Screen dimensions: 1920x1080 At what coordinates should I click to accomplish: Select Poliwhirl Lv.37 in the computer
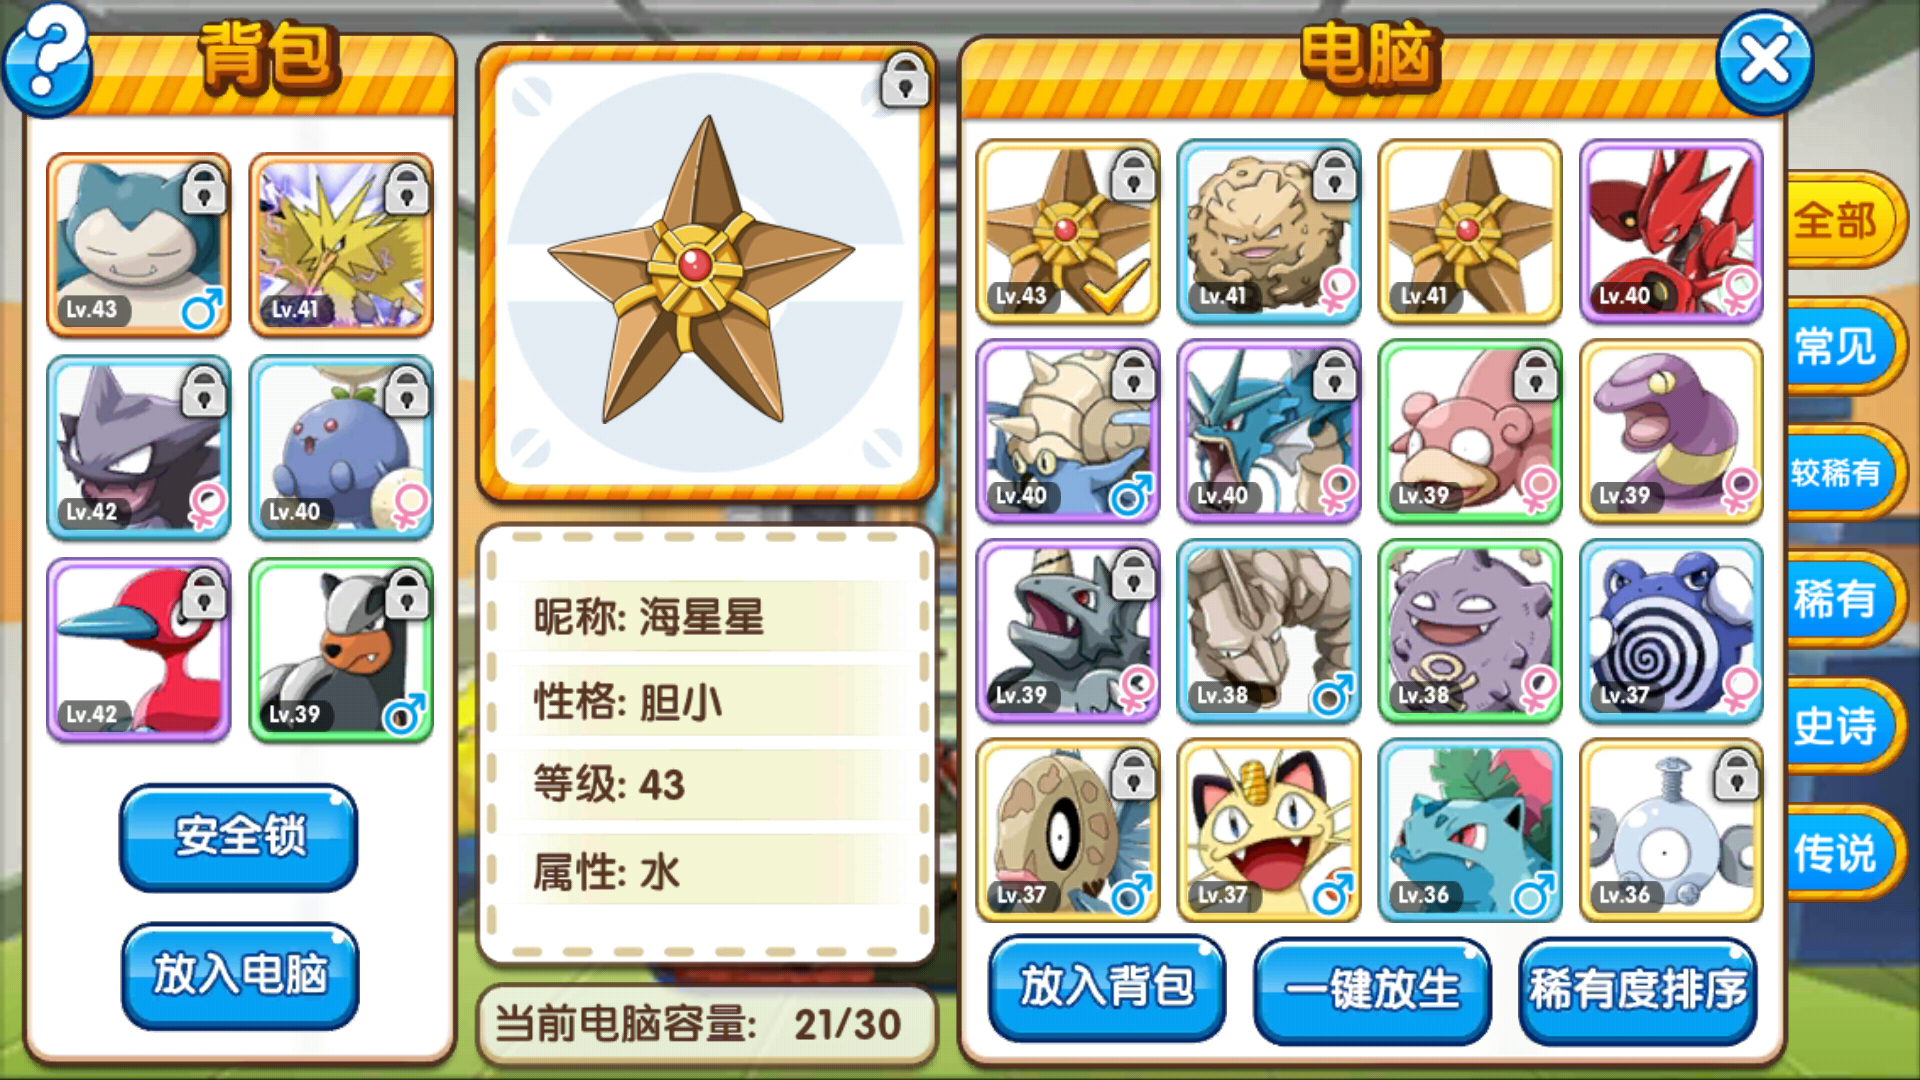point(1671,631)
